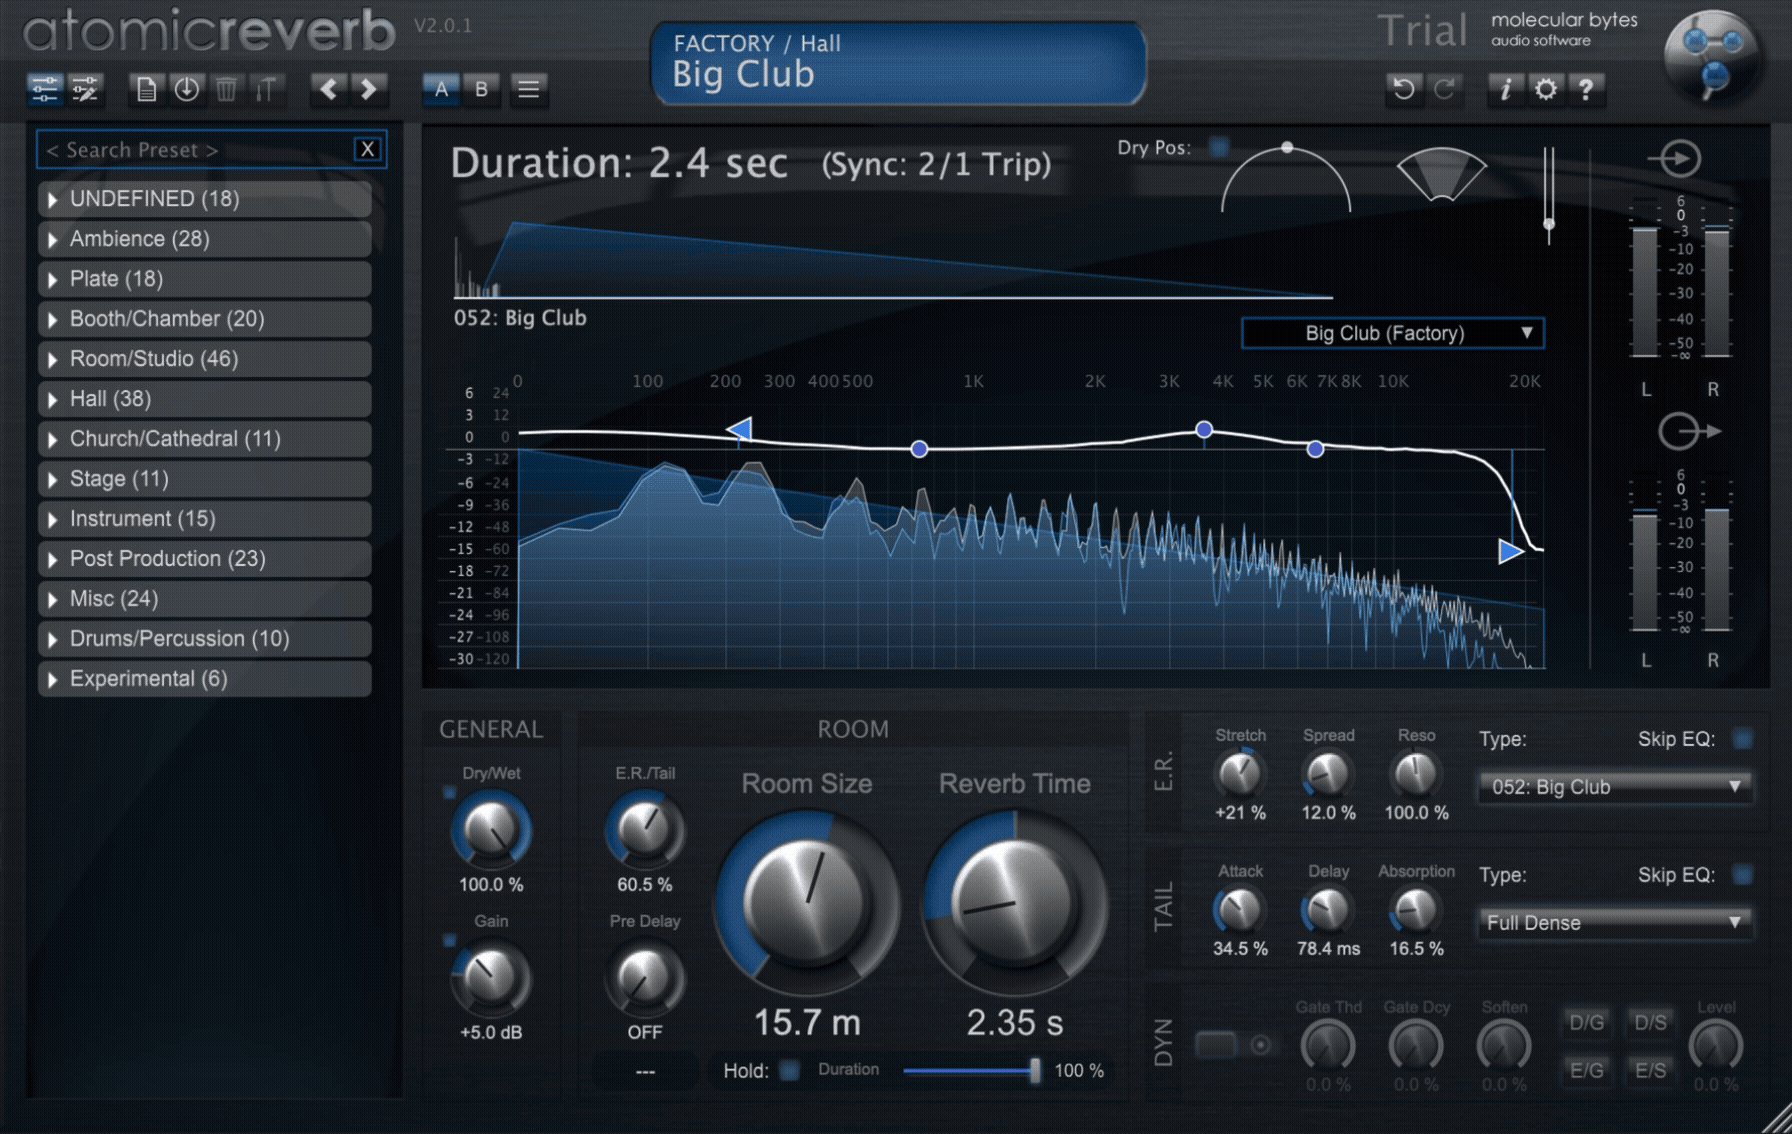Click the Search Preset input field
The image size is (1792, 1134).
[195, 150]
